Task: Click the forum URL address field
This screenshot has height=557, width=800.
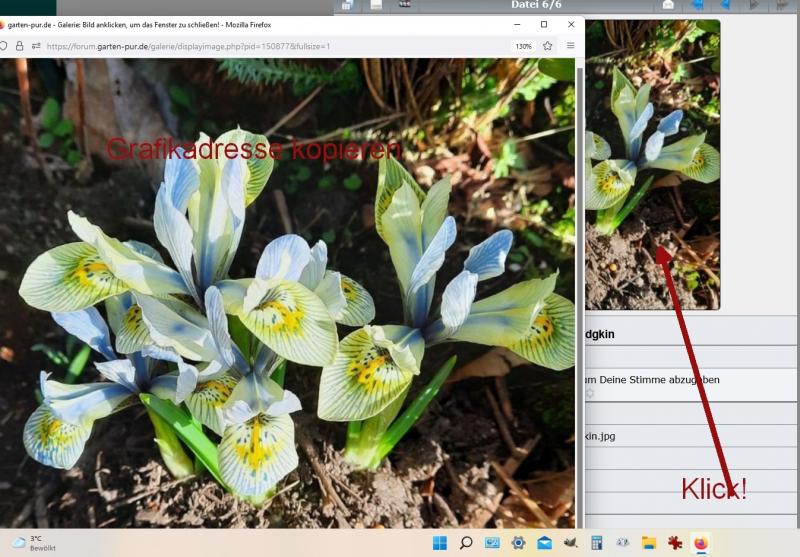Action: 250,46
